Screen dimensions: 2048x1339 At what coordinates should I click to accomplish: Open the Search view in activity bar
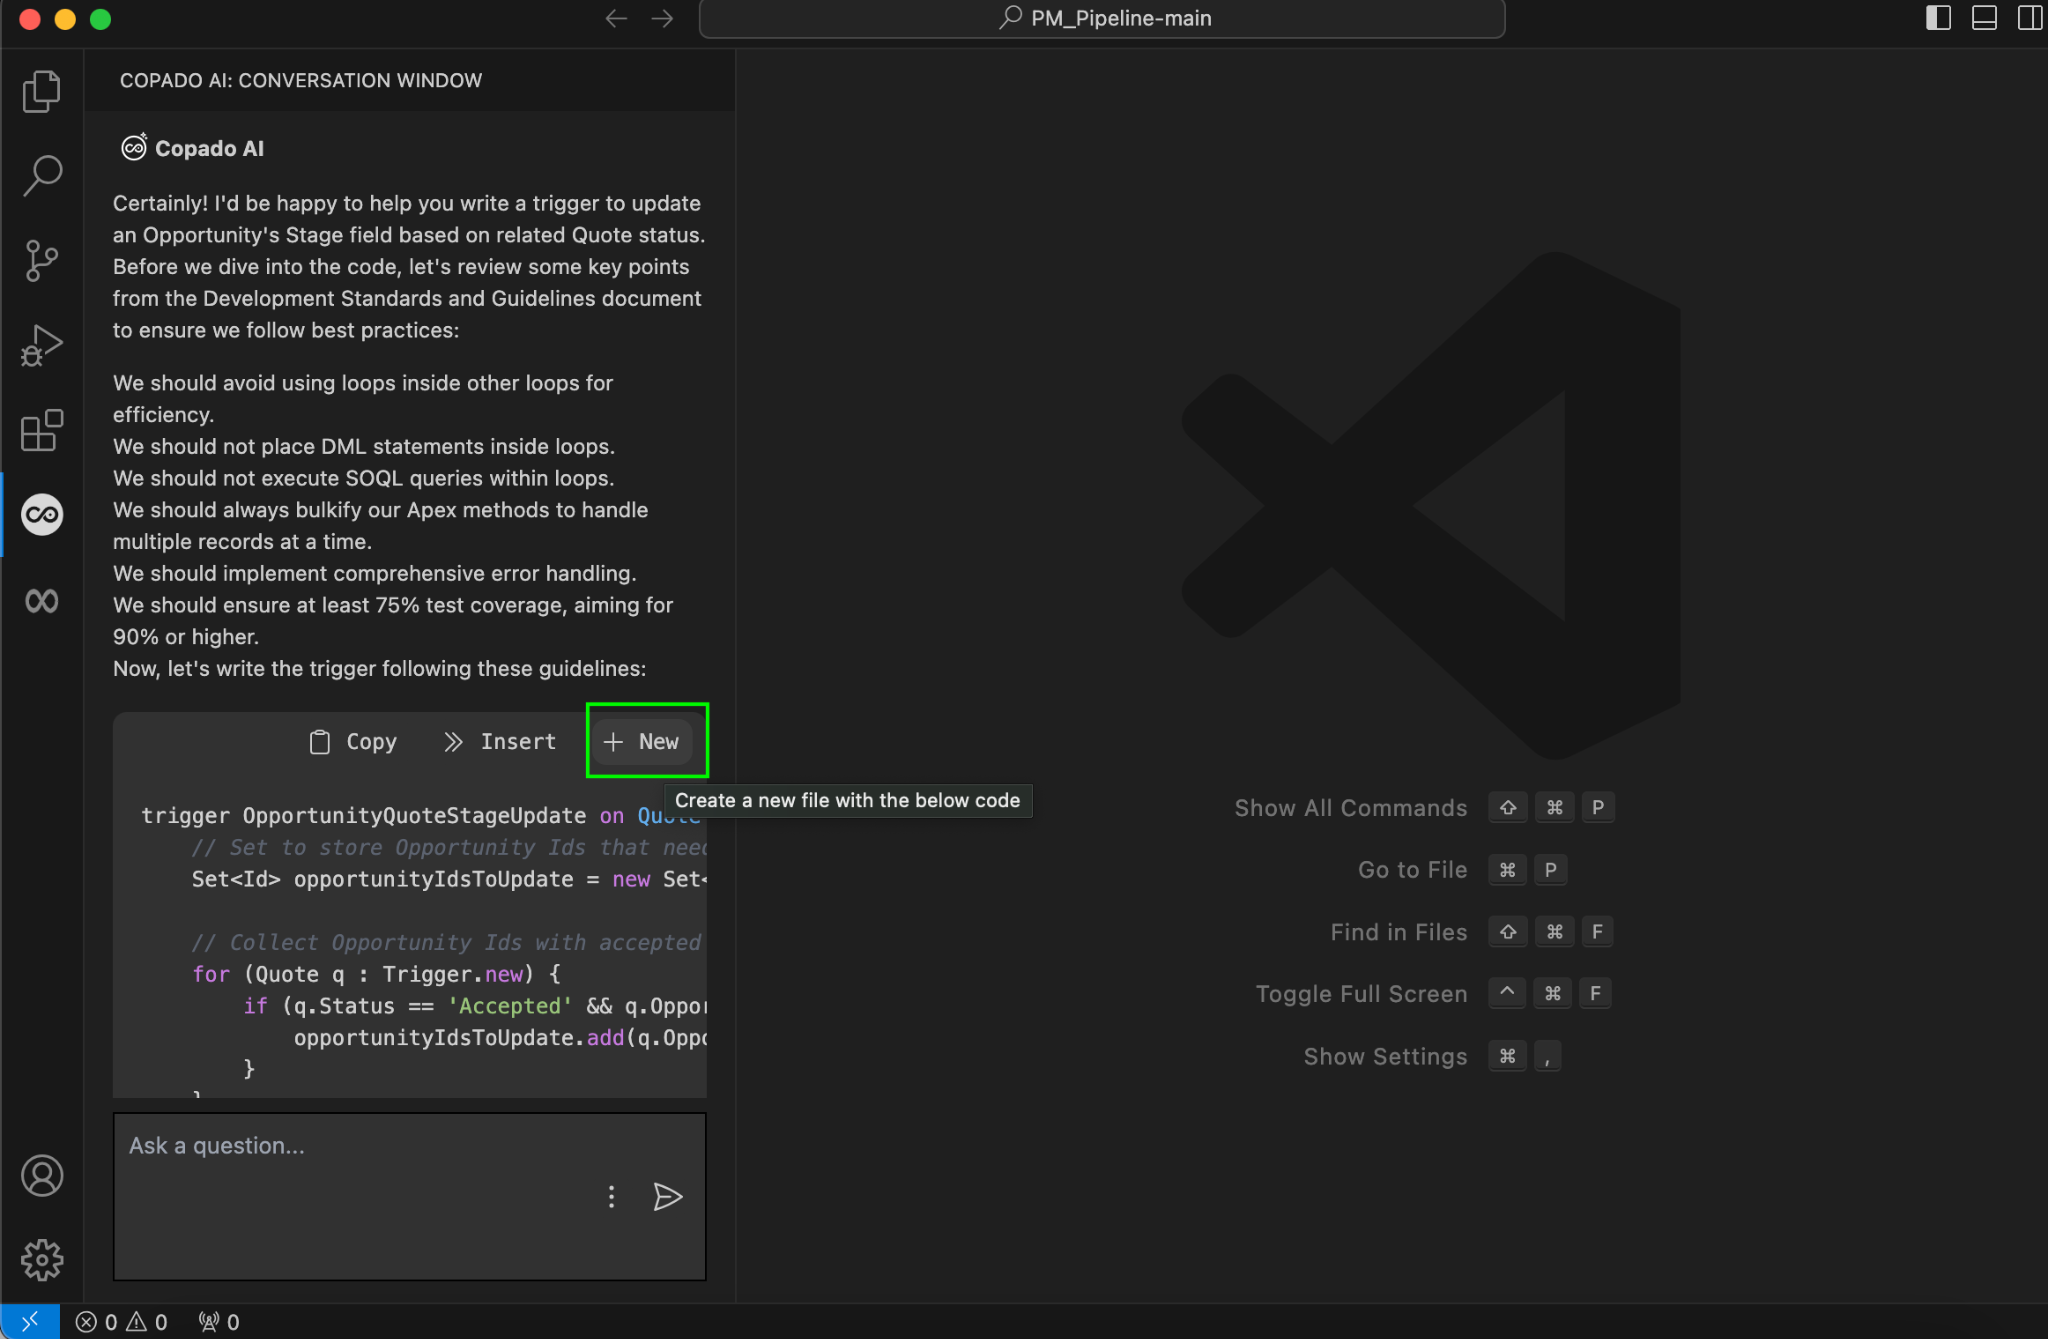pyautogui.click(x=41, y=175)
